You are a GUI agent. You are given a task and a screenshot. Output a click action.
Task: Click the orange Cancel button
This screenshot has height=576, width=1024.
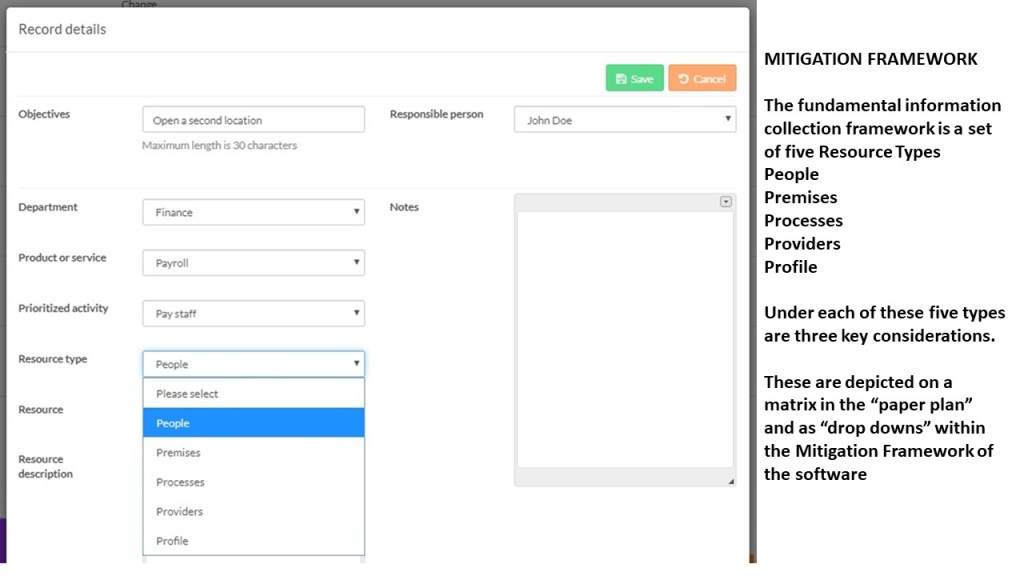702,78
